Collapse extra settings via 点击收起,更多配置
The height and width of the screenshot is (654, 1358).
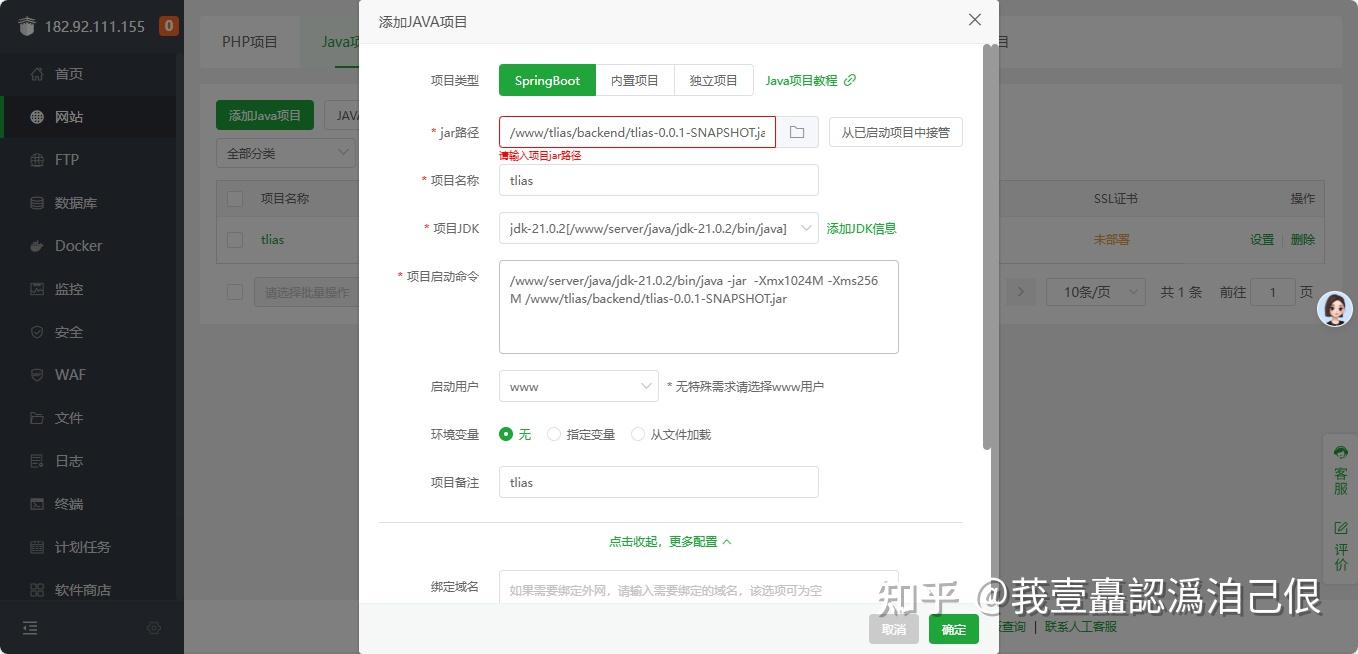[669, 539]
